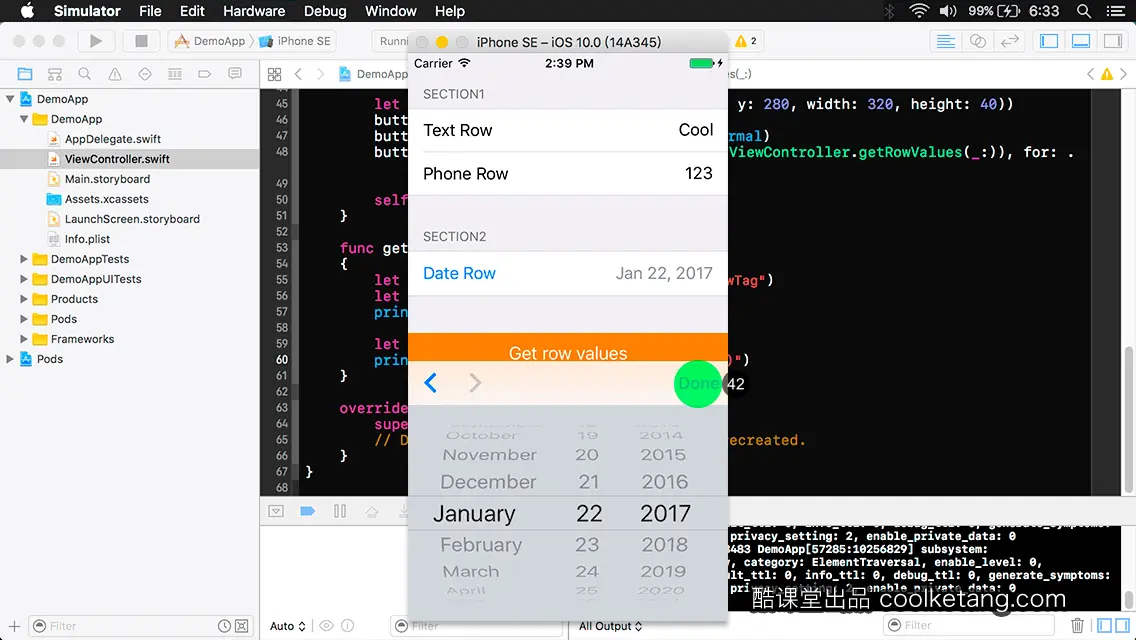Open the Breakpoint navigator icon

coord(205,74)
